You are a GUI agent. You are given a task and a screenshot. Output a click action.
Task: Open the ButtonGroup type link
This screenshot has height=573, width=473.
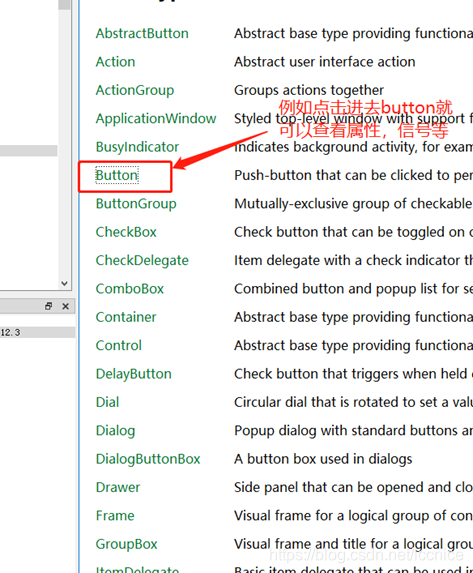(136, 204)
